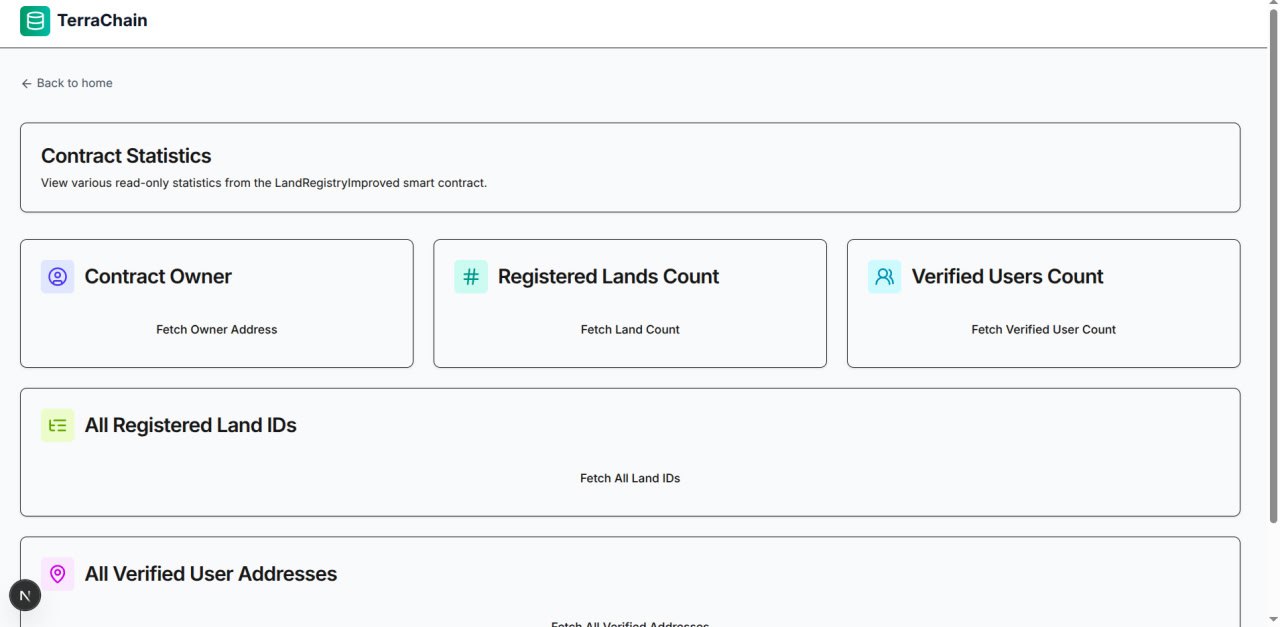Click the list icon on All Registered Land IDs
Screen dimensions: 1280x627
tap(57, 425)
